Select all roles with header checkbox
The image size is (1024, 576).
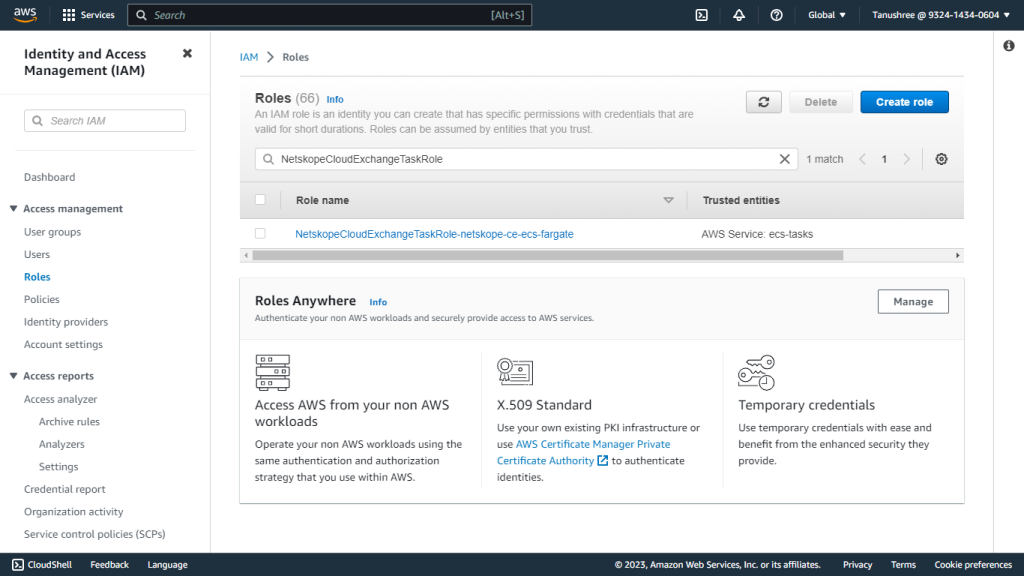pyautogui.click(x=260, y=200)
